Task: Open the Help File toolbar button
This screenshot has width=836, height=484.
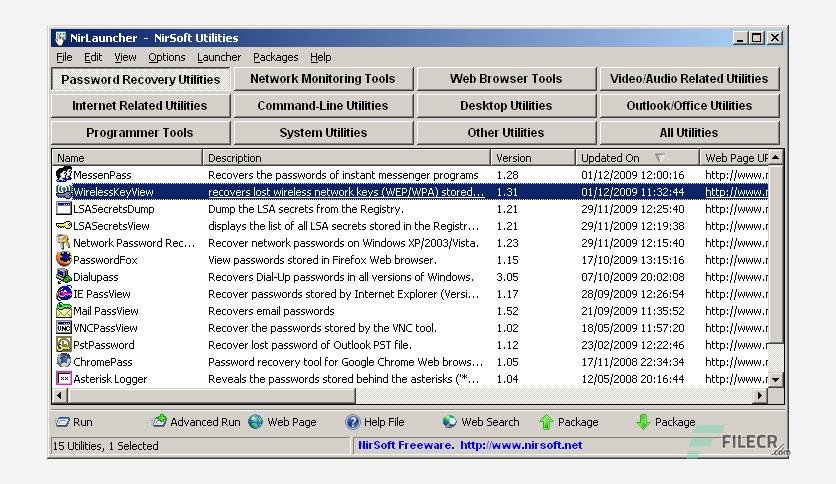Action: click(x=375, y=422)
